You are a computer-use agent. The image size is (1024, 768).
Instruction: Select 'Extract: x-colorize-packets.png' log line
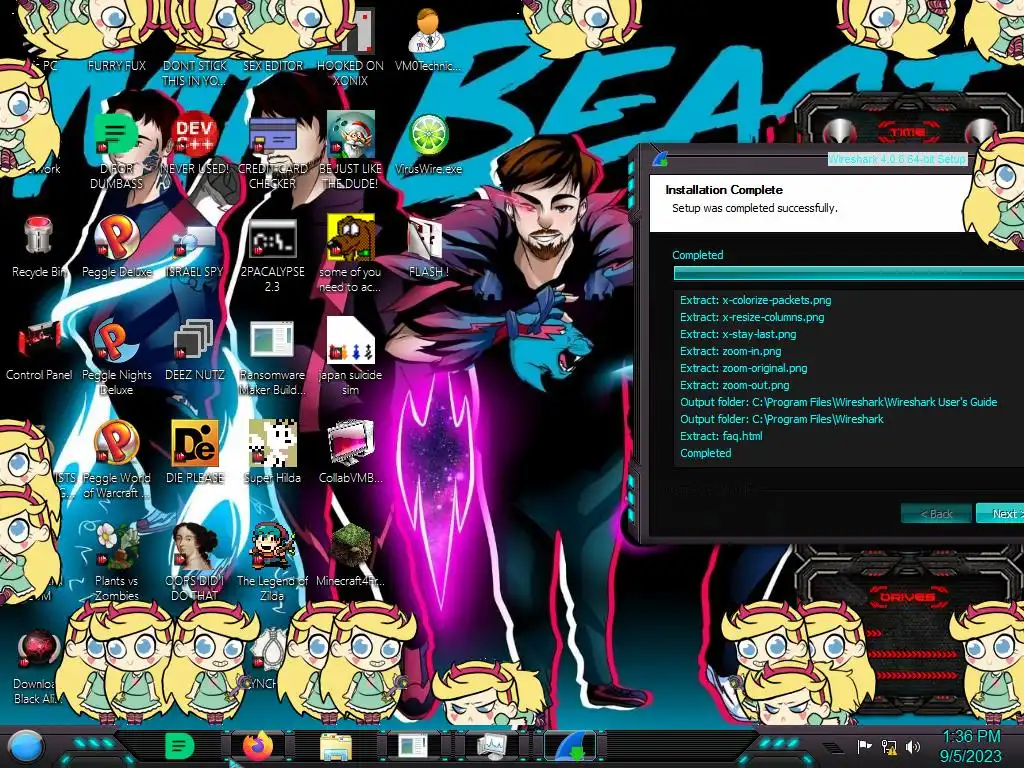(756, 300)
